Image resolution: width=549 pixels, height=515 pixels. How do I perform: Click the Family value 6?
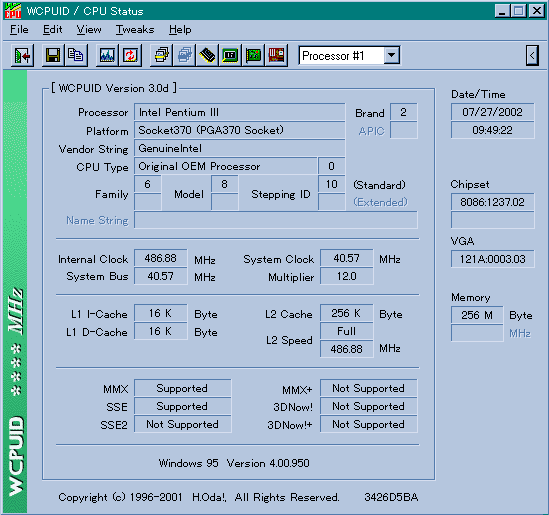click(147, 184)
